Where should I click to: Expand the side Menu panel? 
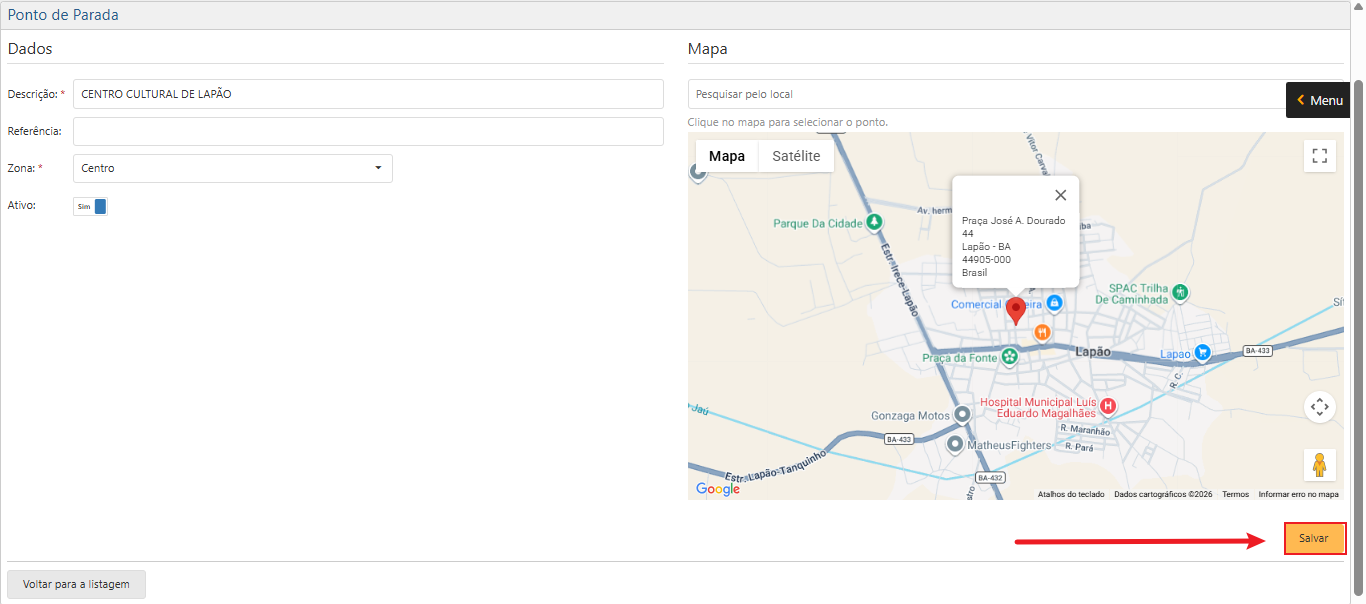(x=1319, y=100)
